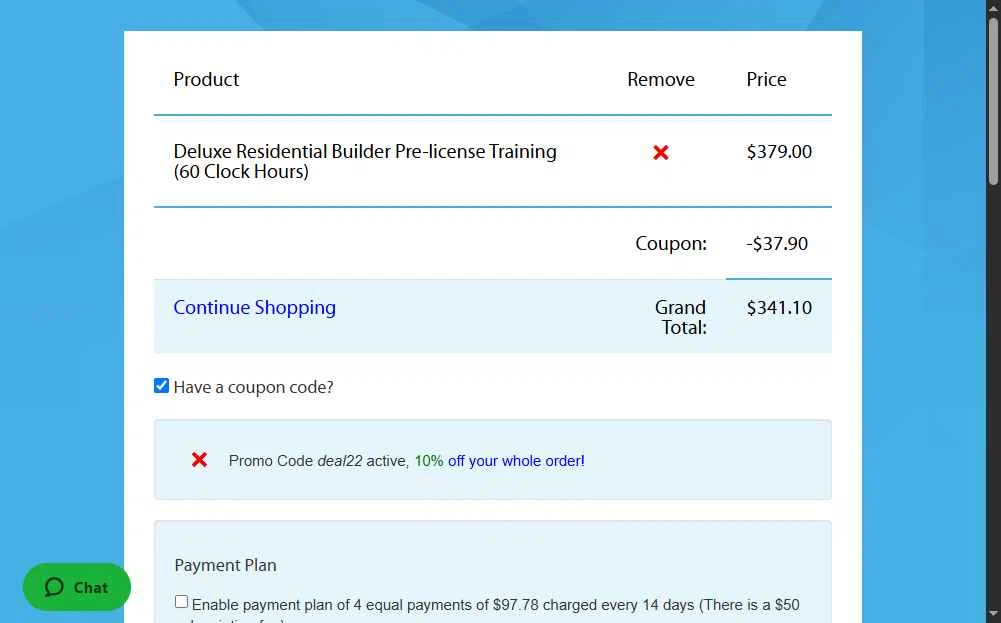Click the 'Payment Plan' heading
This screenshot has width=1001, height=623.
coord(225,566)
